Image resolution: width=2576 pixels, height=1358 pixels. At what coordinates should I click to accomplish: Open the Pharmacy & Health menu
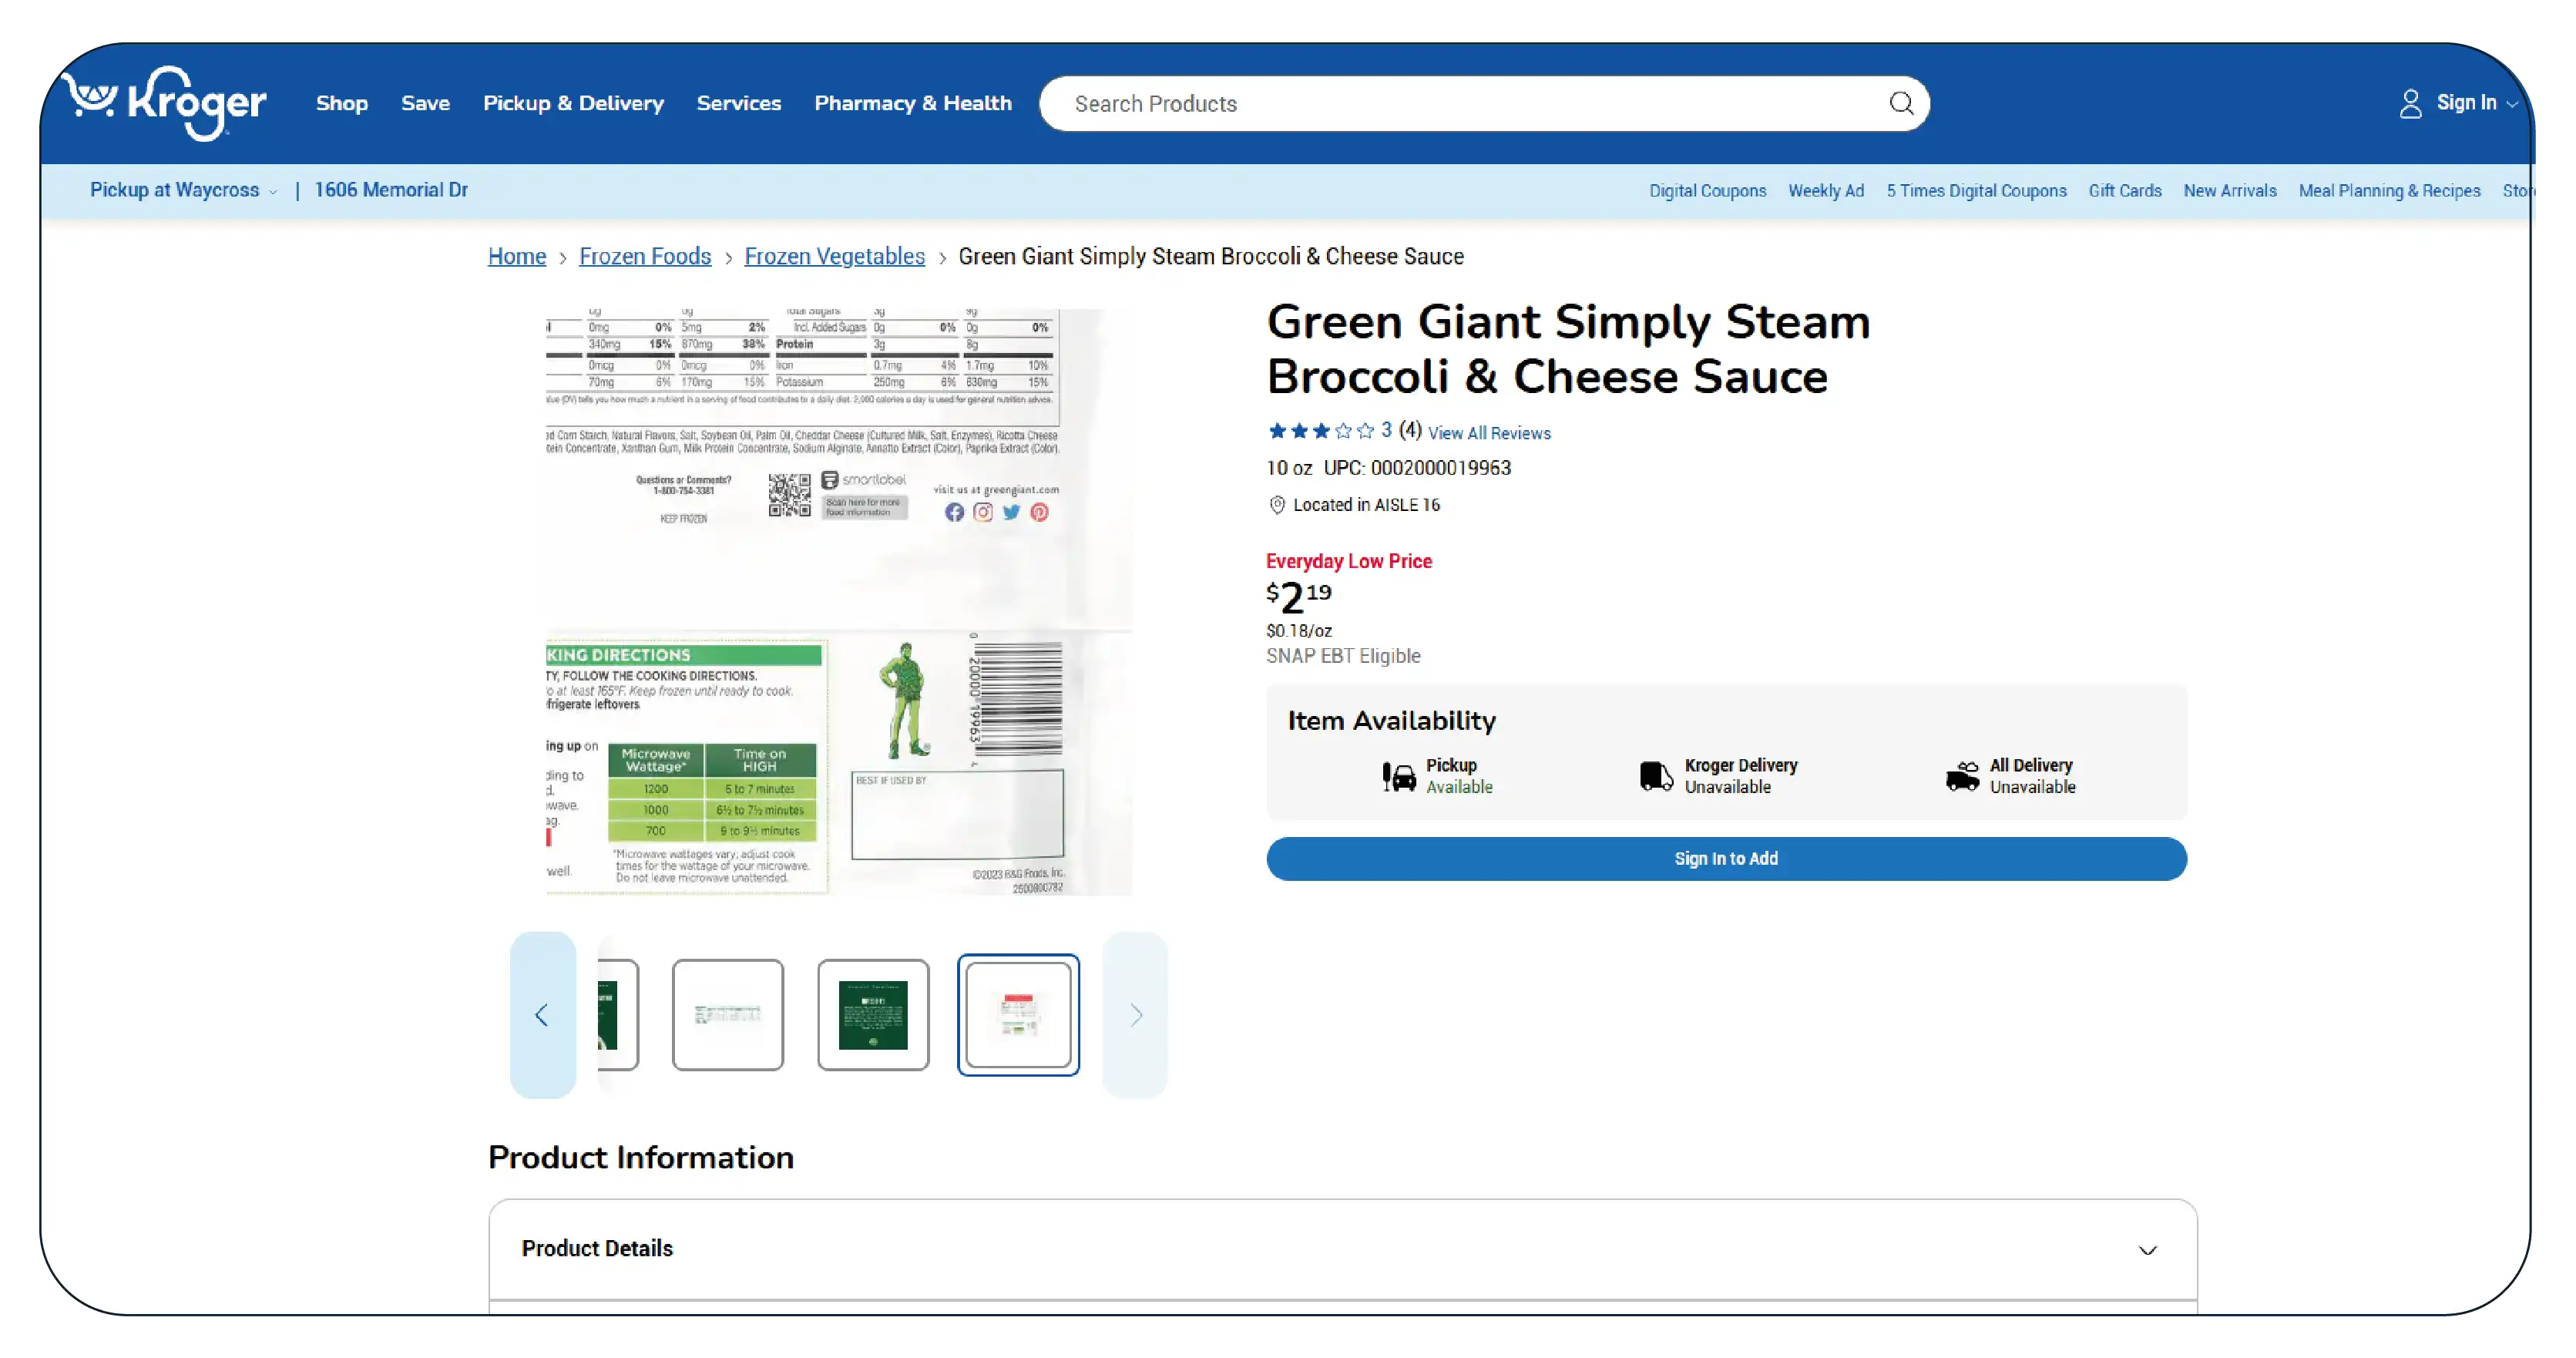click(x=912, y=103)
